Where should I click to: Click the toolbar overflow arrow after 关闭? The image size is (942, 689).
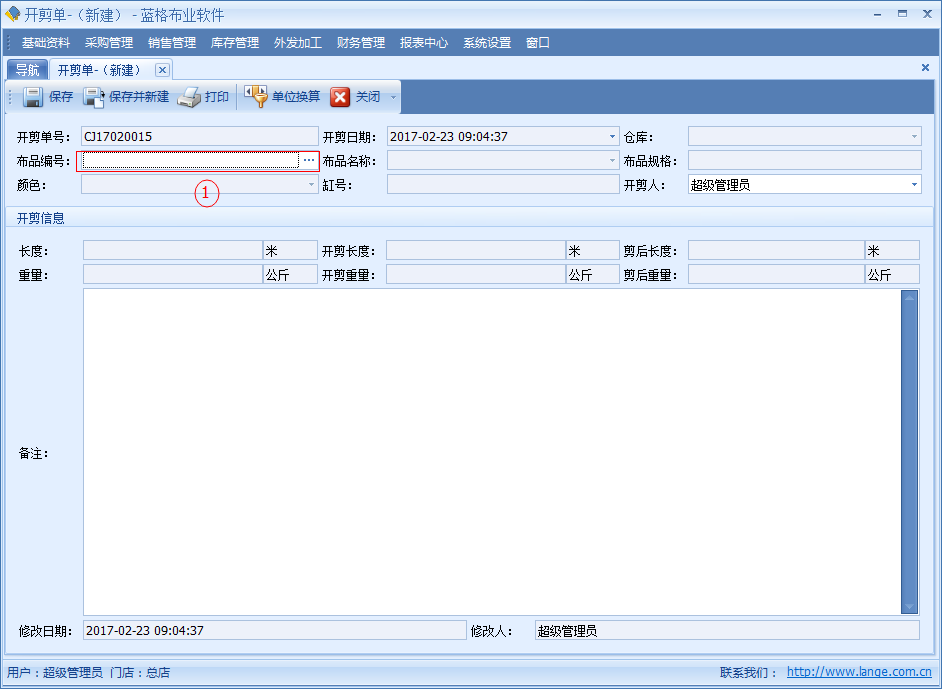click(x=394, y=98)
